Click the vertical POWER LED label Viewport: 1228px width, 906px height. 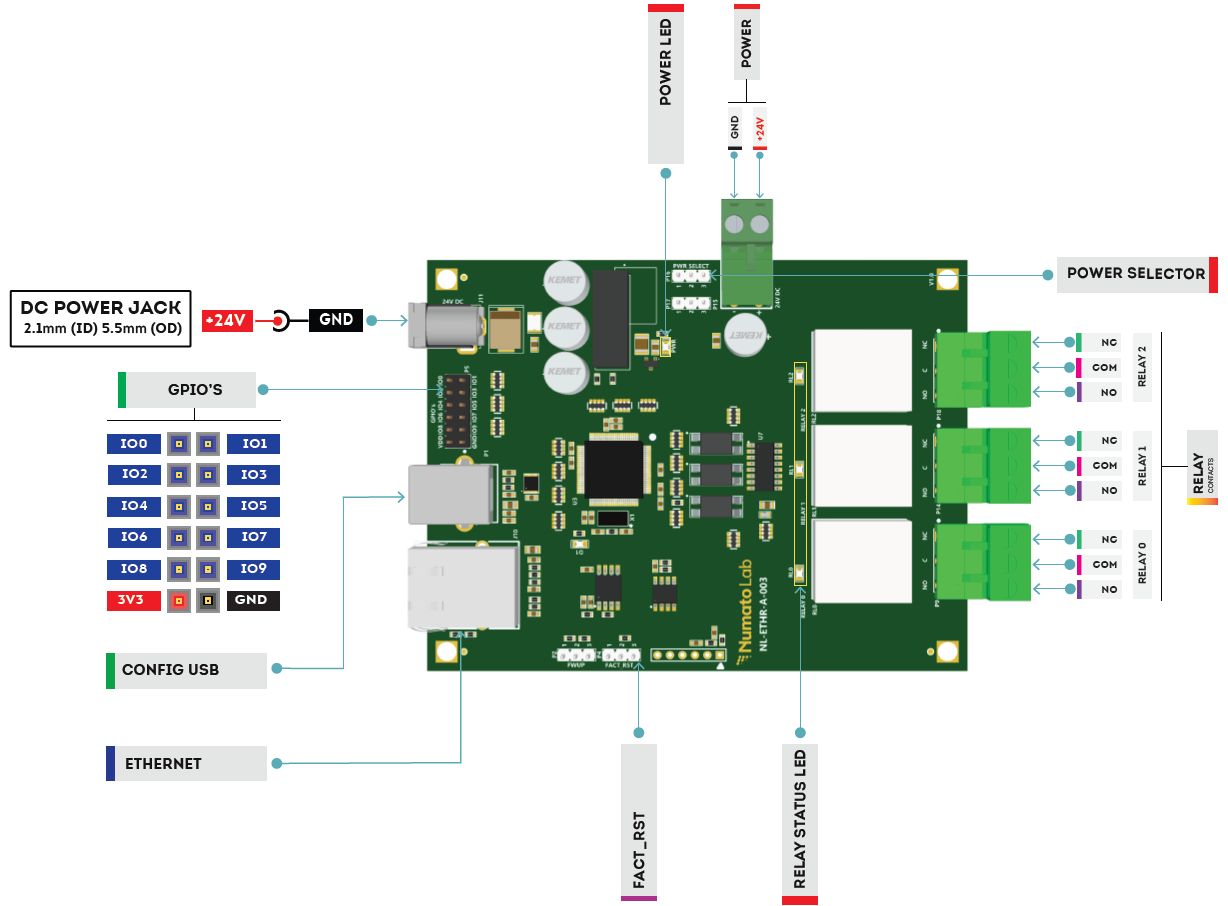pyautogui.click(x=665, y=86)
